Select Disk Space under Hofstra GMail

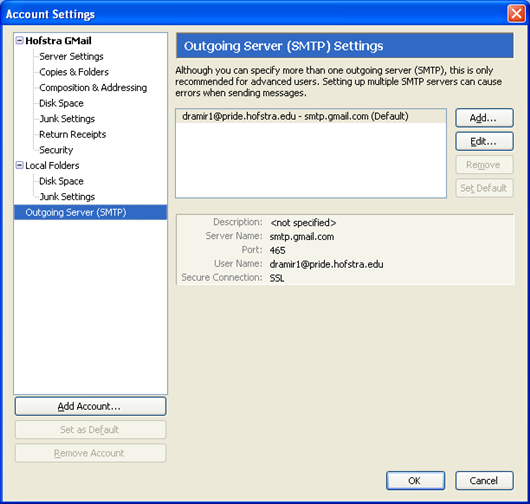click(x=61, y=103)
